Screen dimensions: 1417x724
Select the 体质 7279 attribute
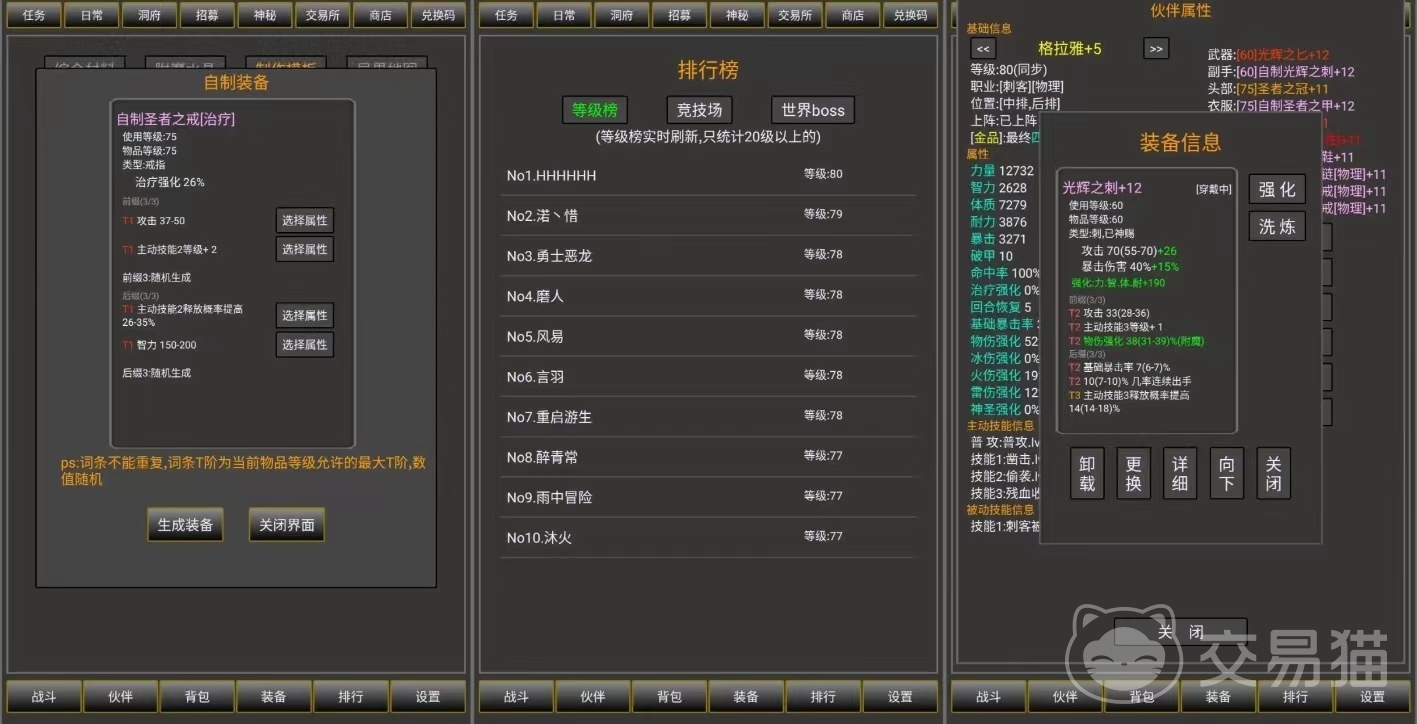[x=998, y=205]
